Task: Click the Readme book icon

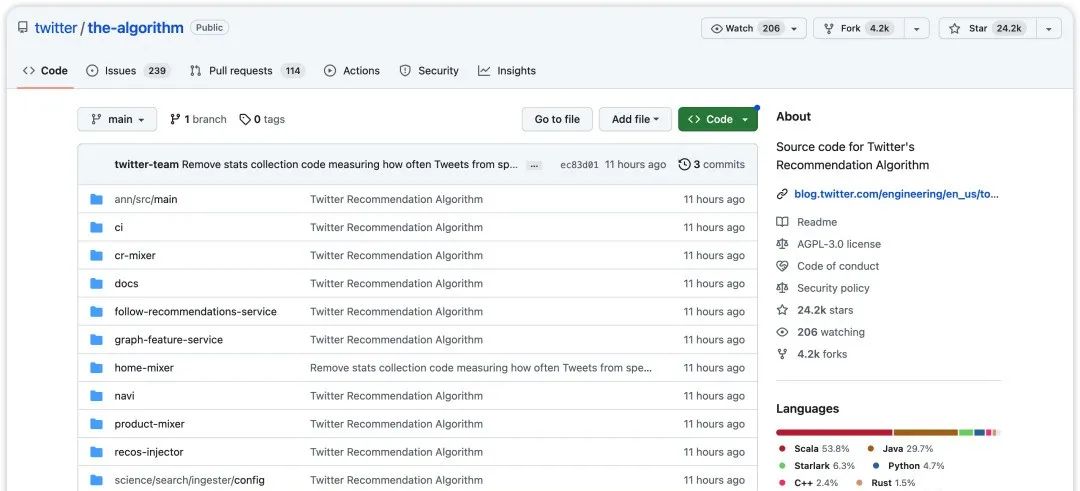Action: click(782, 222)
